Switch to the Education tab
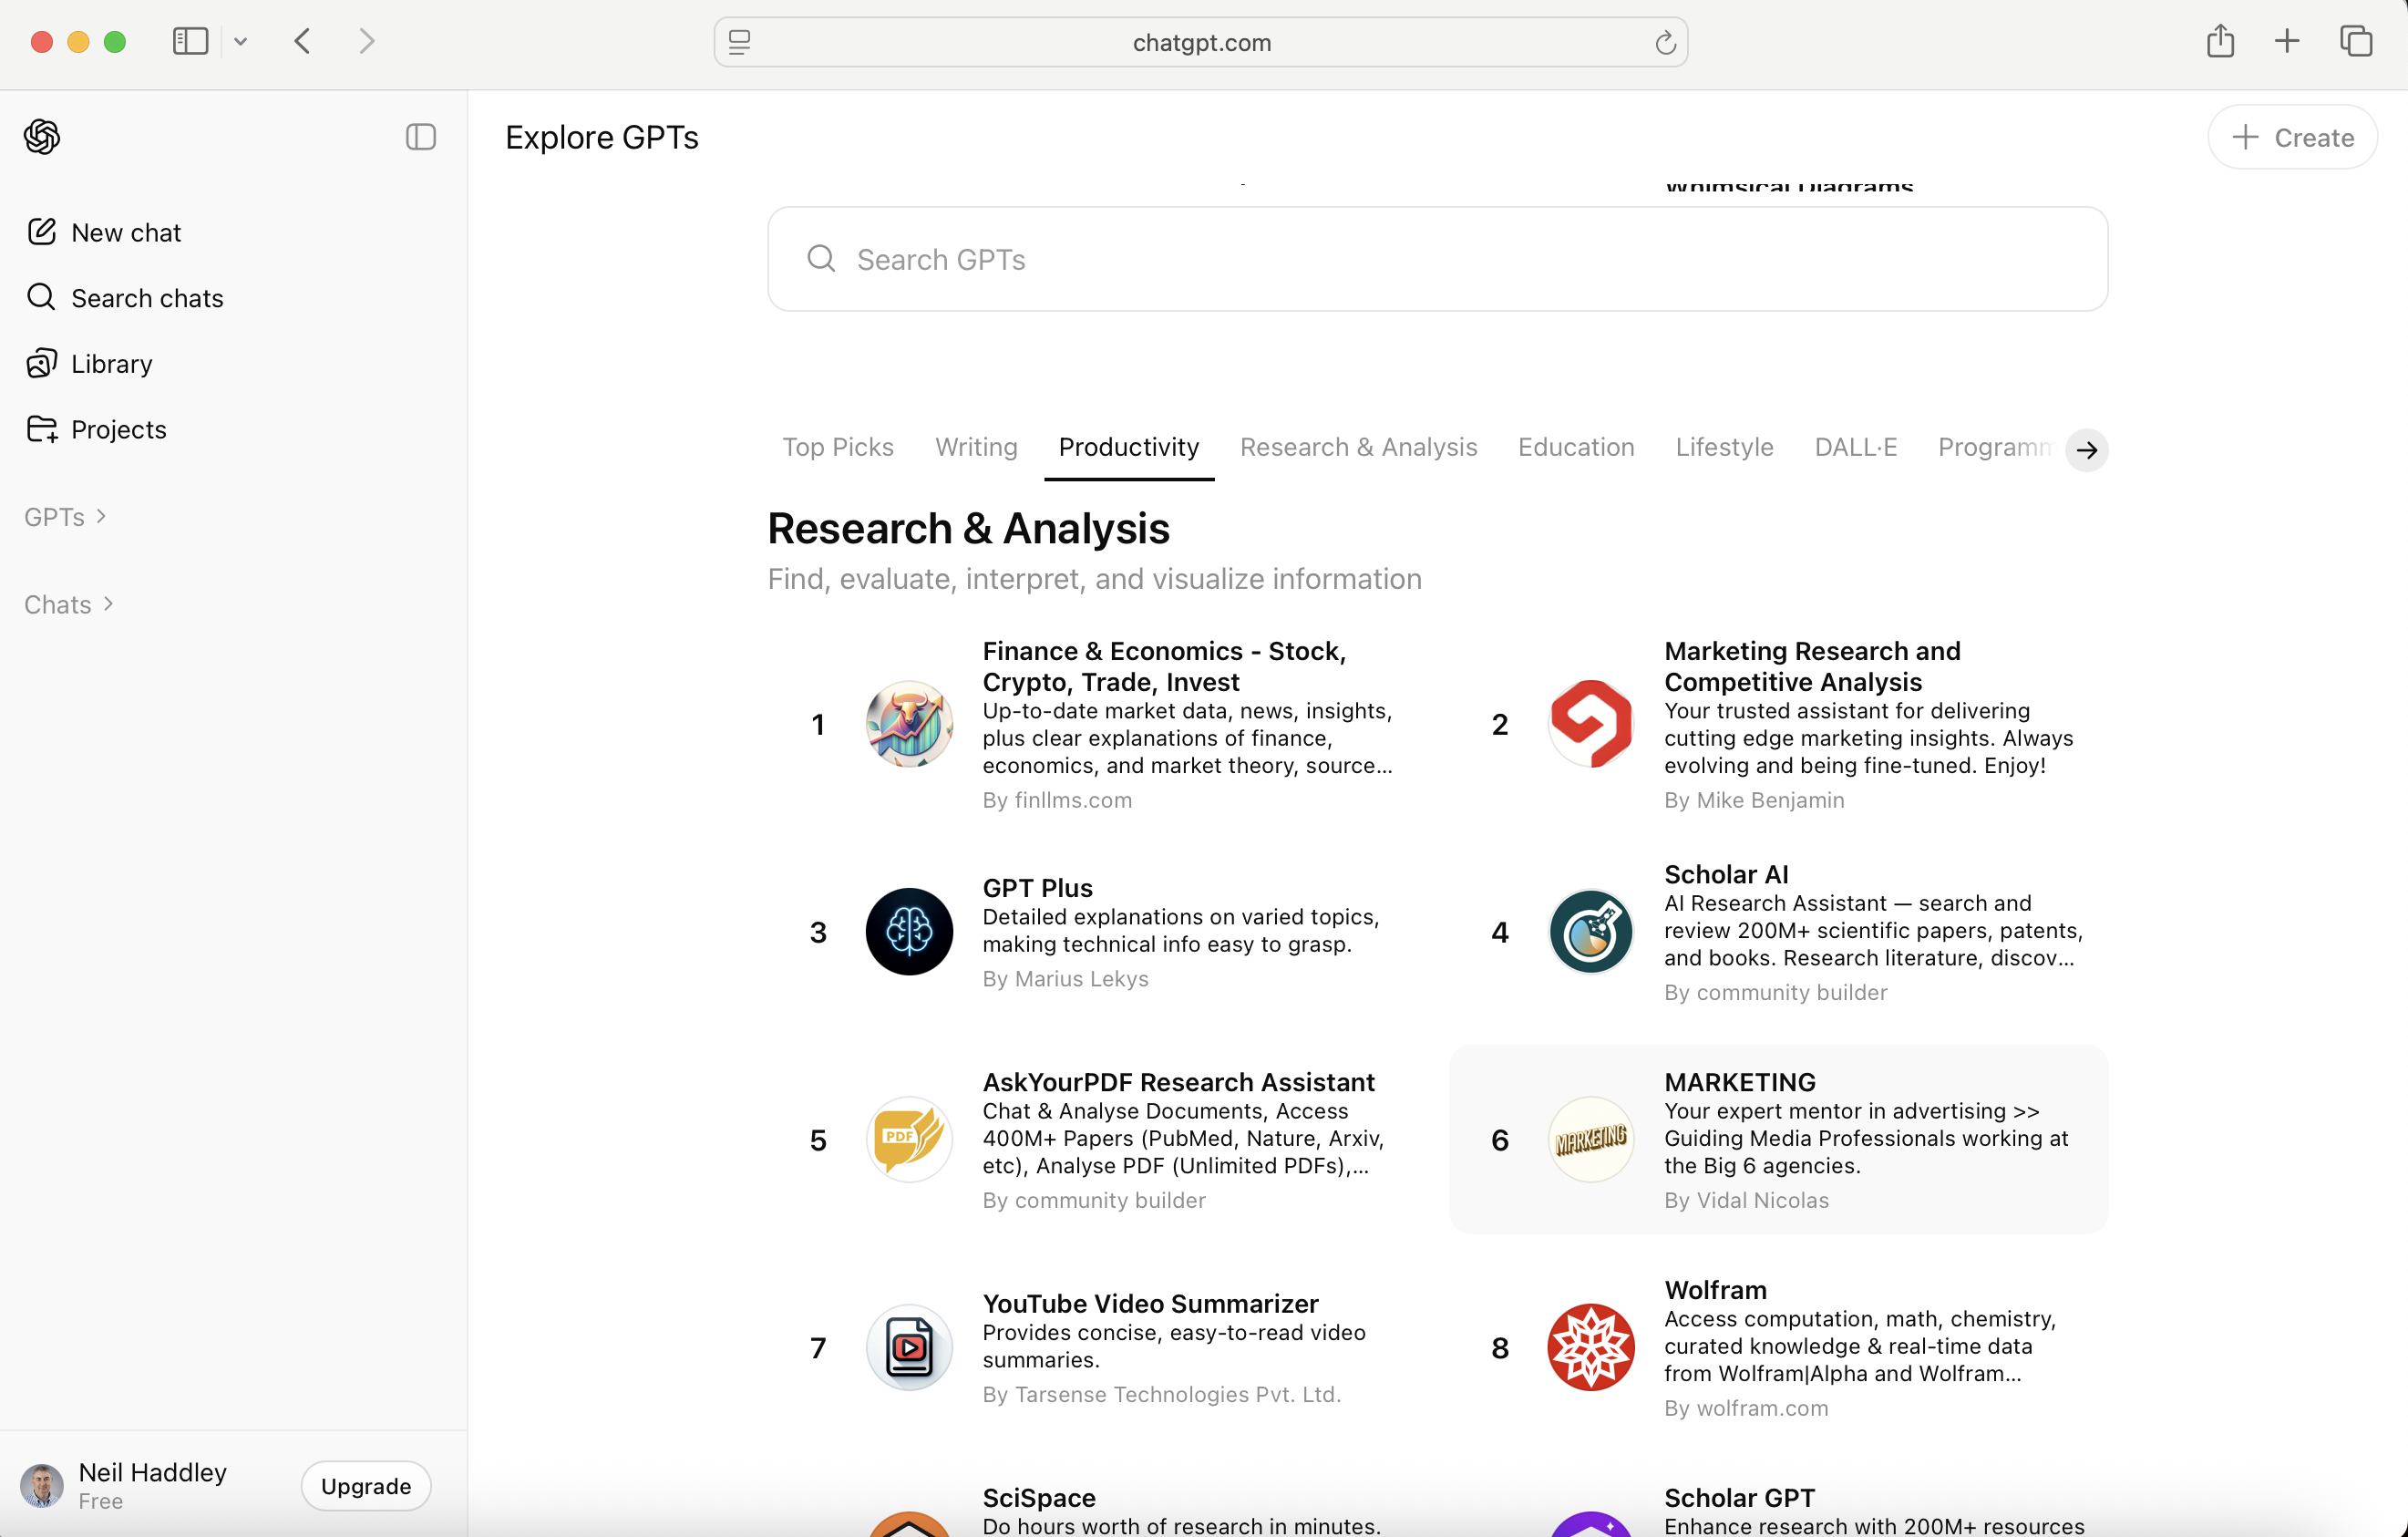 click(x=1576, y=447)
